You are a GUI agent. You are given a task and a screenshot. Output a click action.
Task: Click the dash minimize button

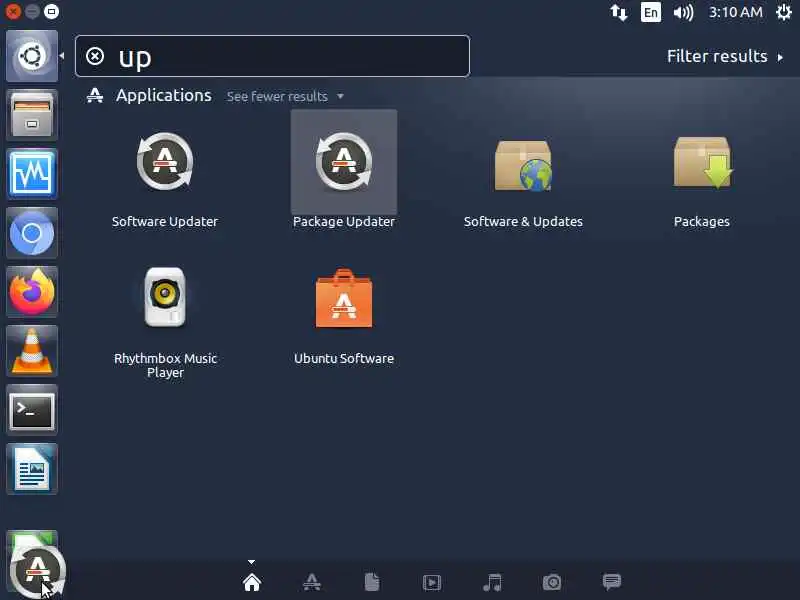click(32, 11)
